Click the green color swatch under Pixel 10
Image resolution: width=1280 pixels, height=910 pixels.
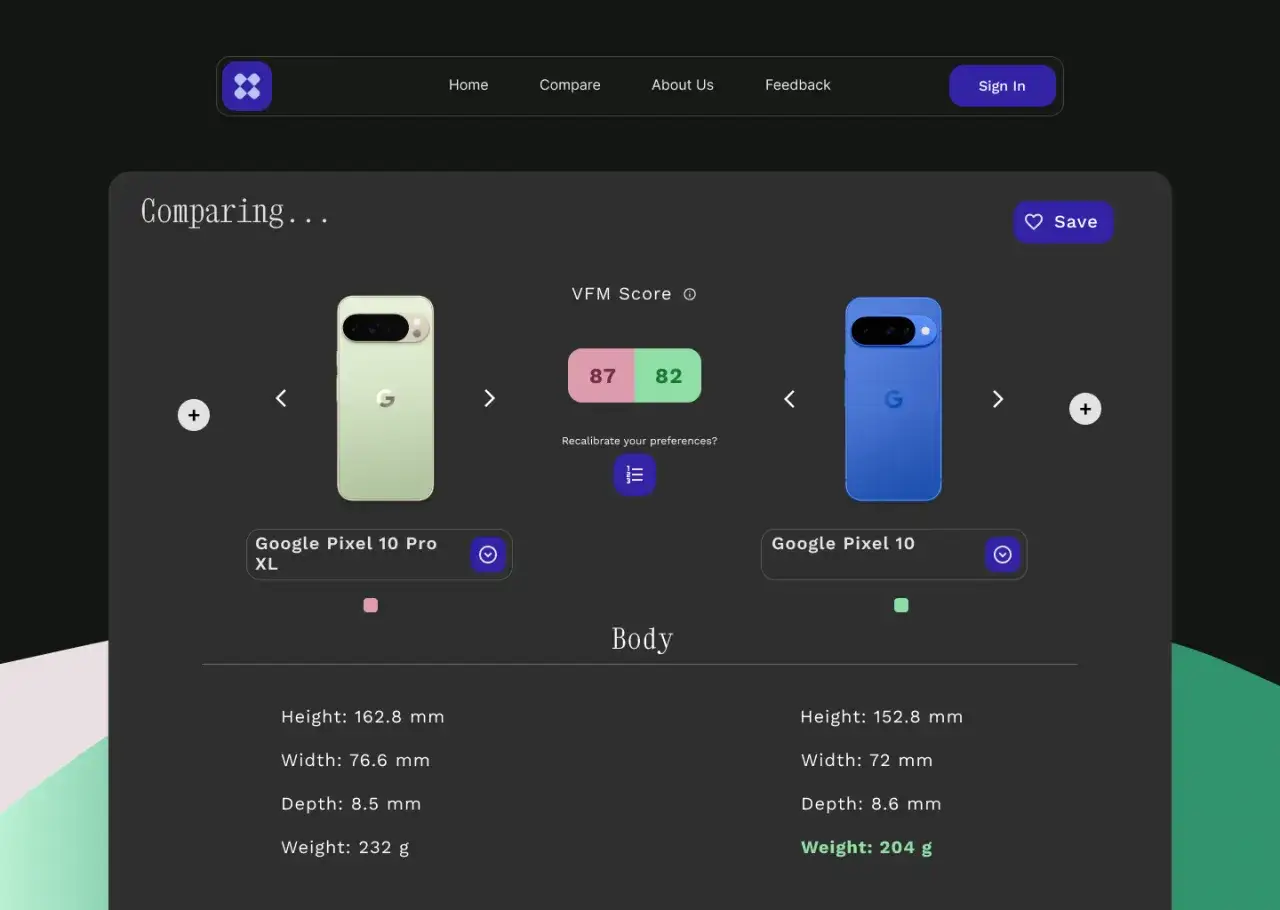pyautogui.click(x=901, y=605)
